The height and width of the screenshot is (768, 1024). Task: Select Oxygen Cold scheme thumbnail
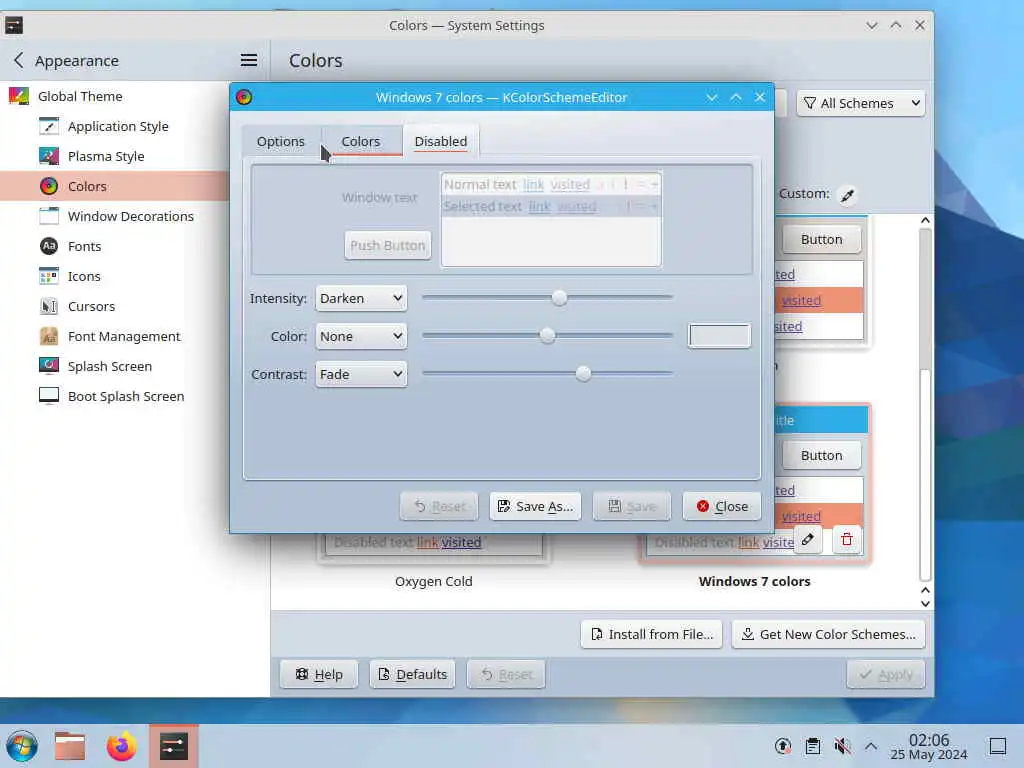[x=434, y=547]
